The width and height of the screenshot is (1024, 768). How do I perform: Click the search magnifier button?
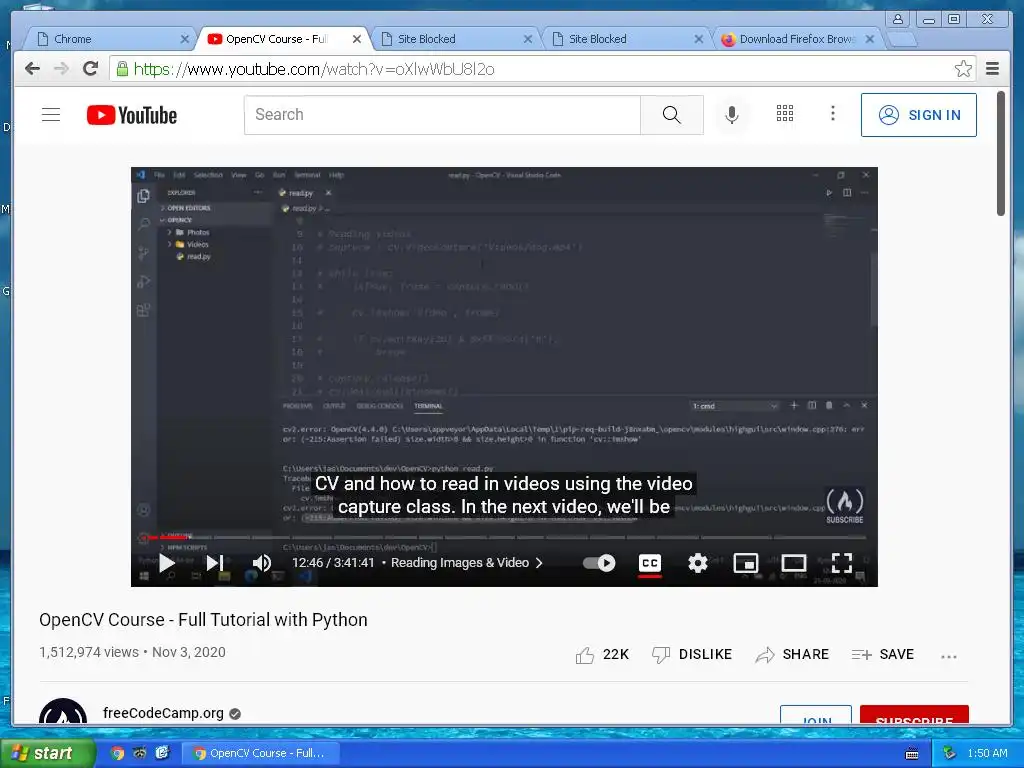click(671, 115)
